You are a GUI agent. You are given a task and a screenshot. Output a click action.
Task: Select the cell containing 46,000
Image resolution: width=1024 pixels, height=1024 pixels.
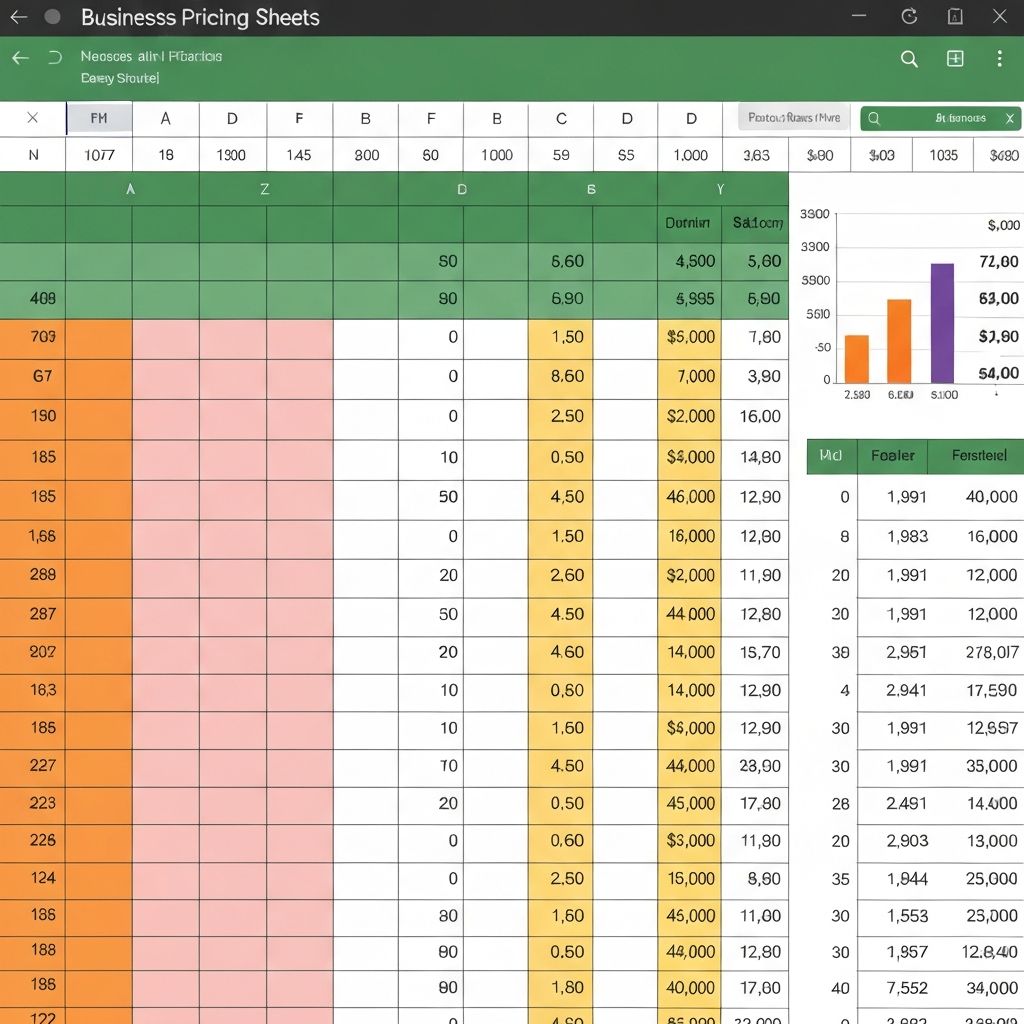(x=690, y=497)
